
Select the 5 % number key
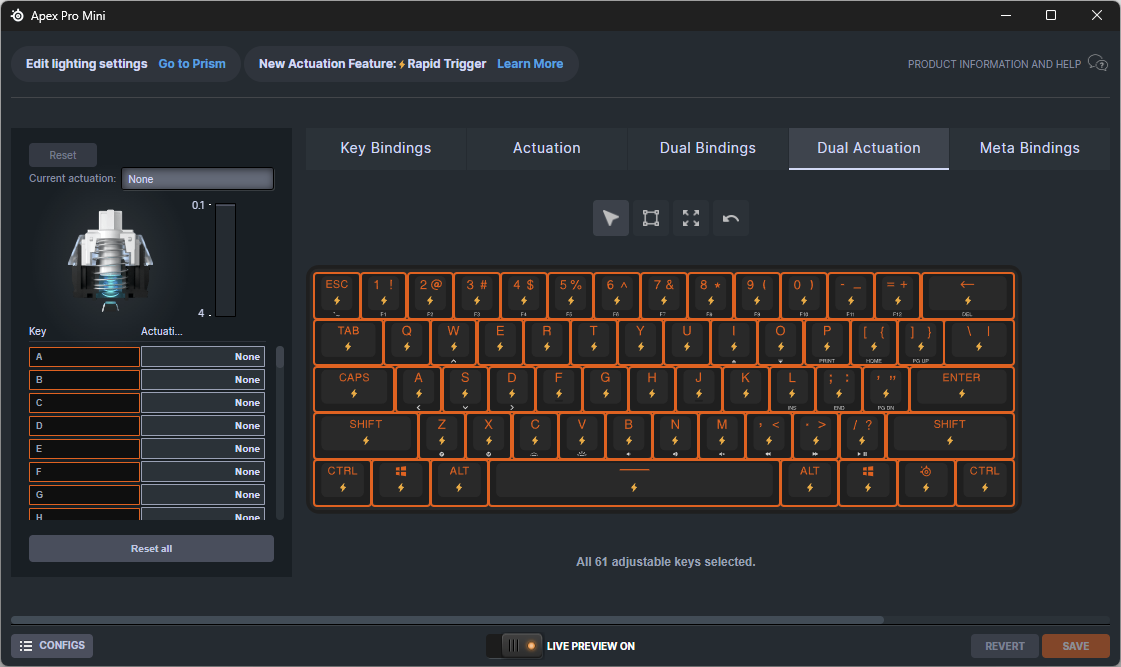570,295
